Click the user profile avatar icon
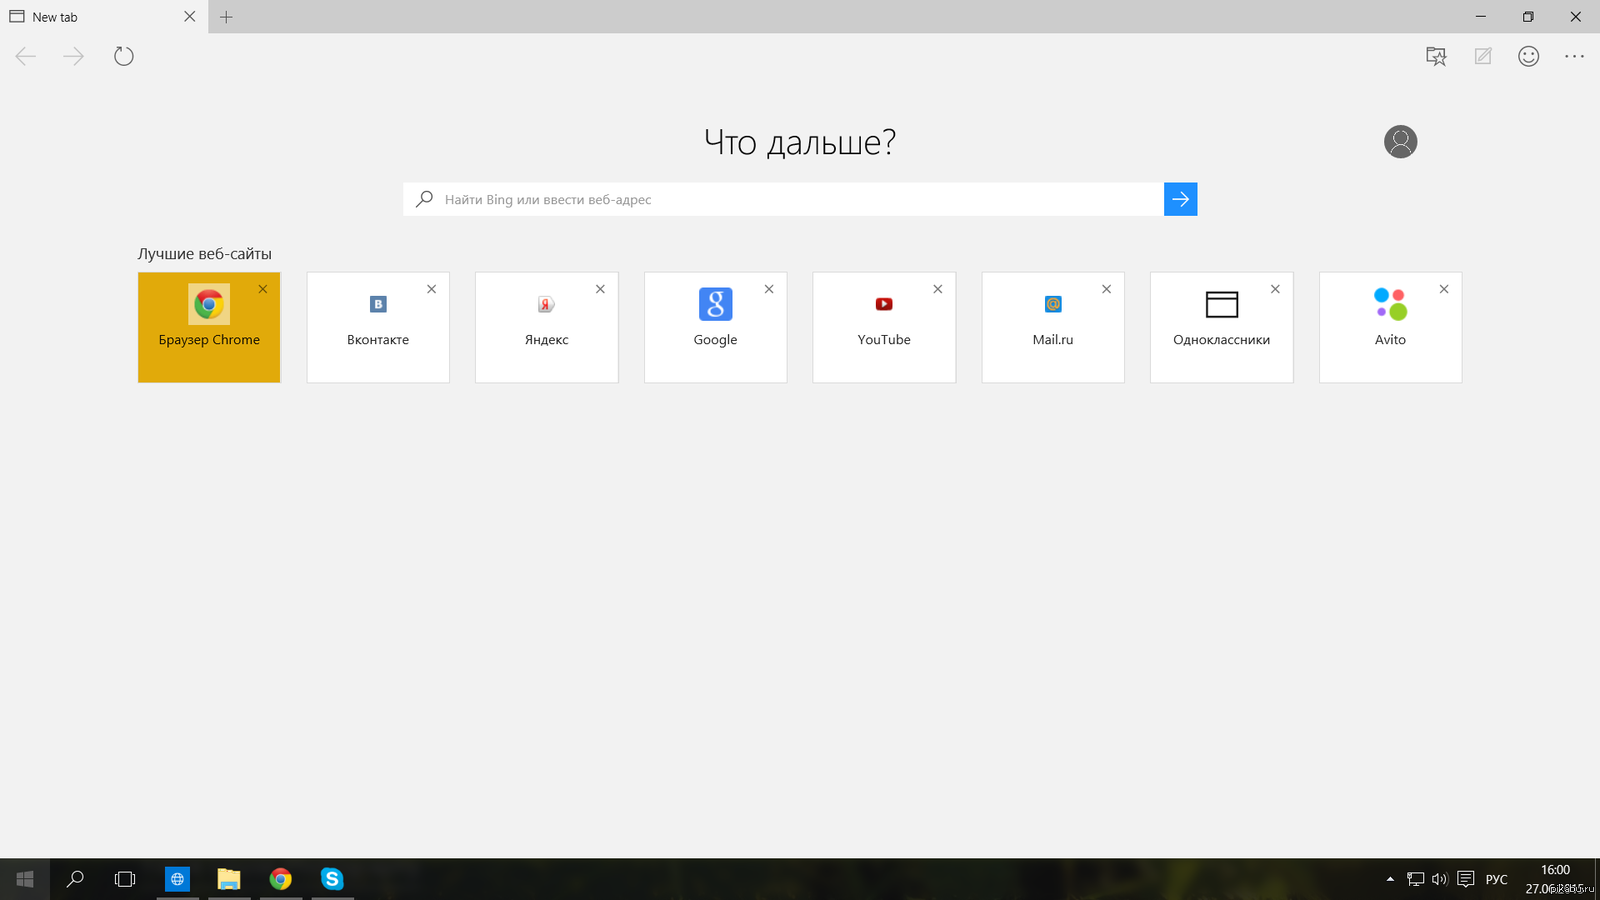Screen dimensions: 1600x900 pos(1400,142)
